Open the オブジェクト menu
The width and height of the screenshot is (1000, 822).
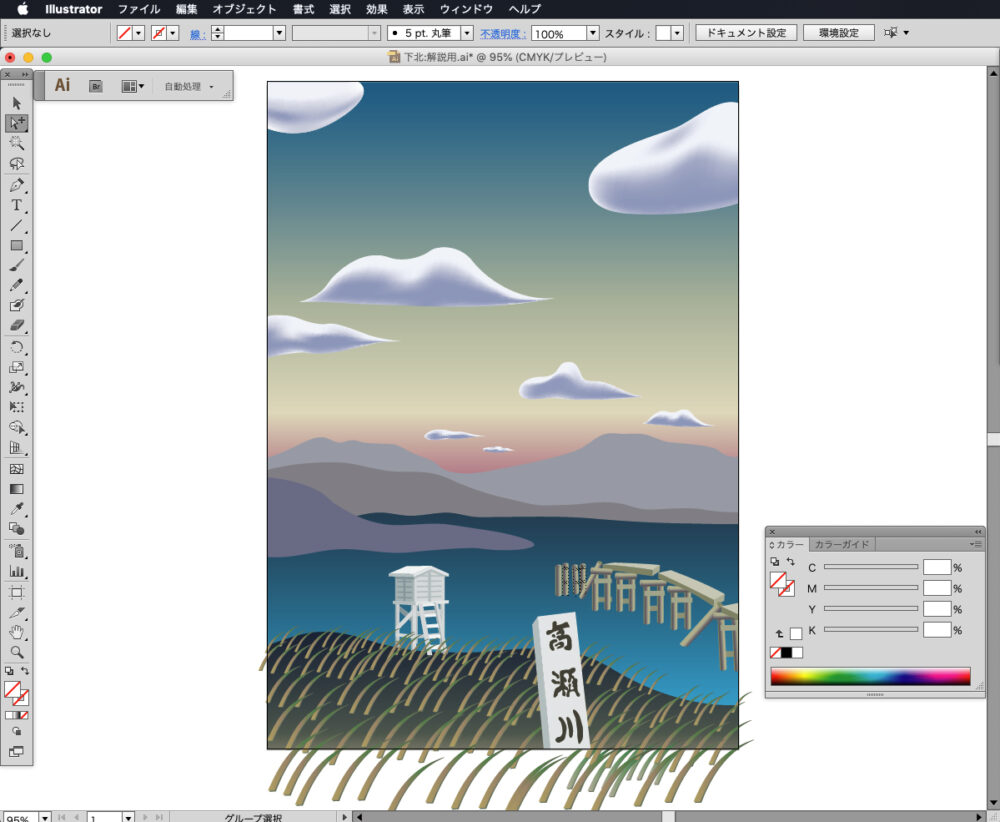(x=244, y=9)
